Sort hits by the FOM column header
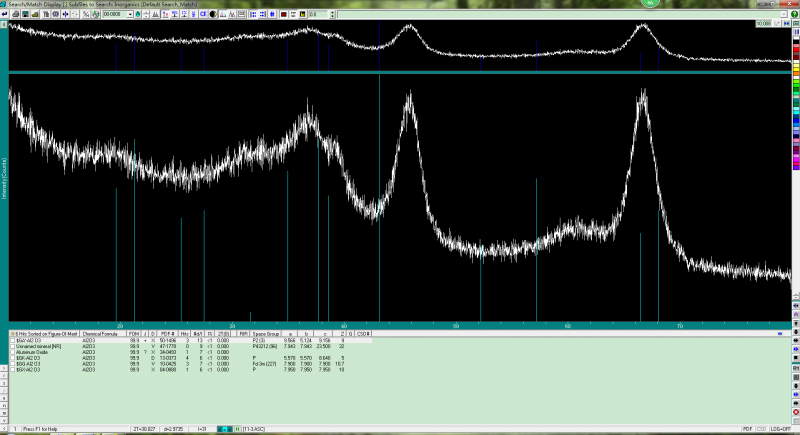 [133, 333]
